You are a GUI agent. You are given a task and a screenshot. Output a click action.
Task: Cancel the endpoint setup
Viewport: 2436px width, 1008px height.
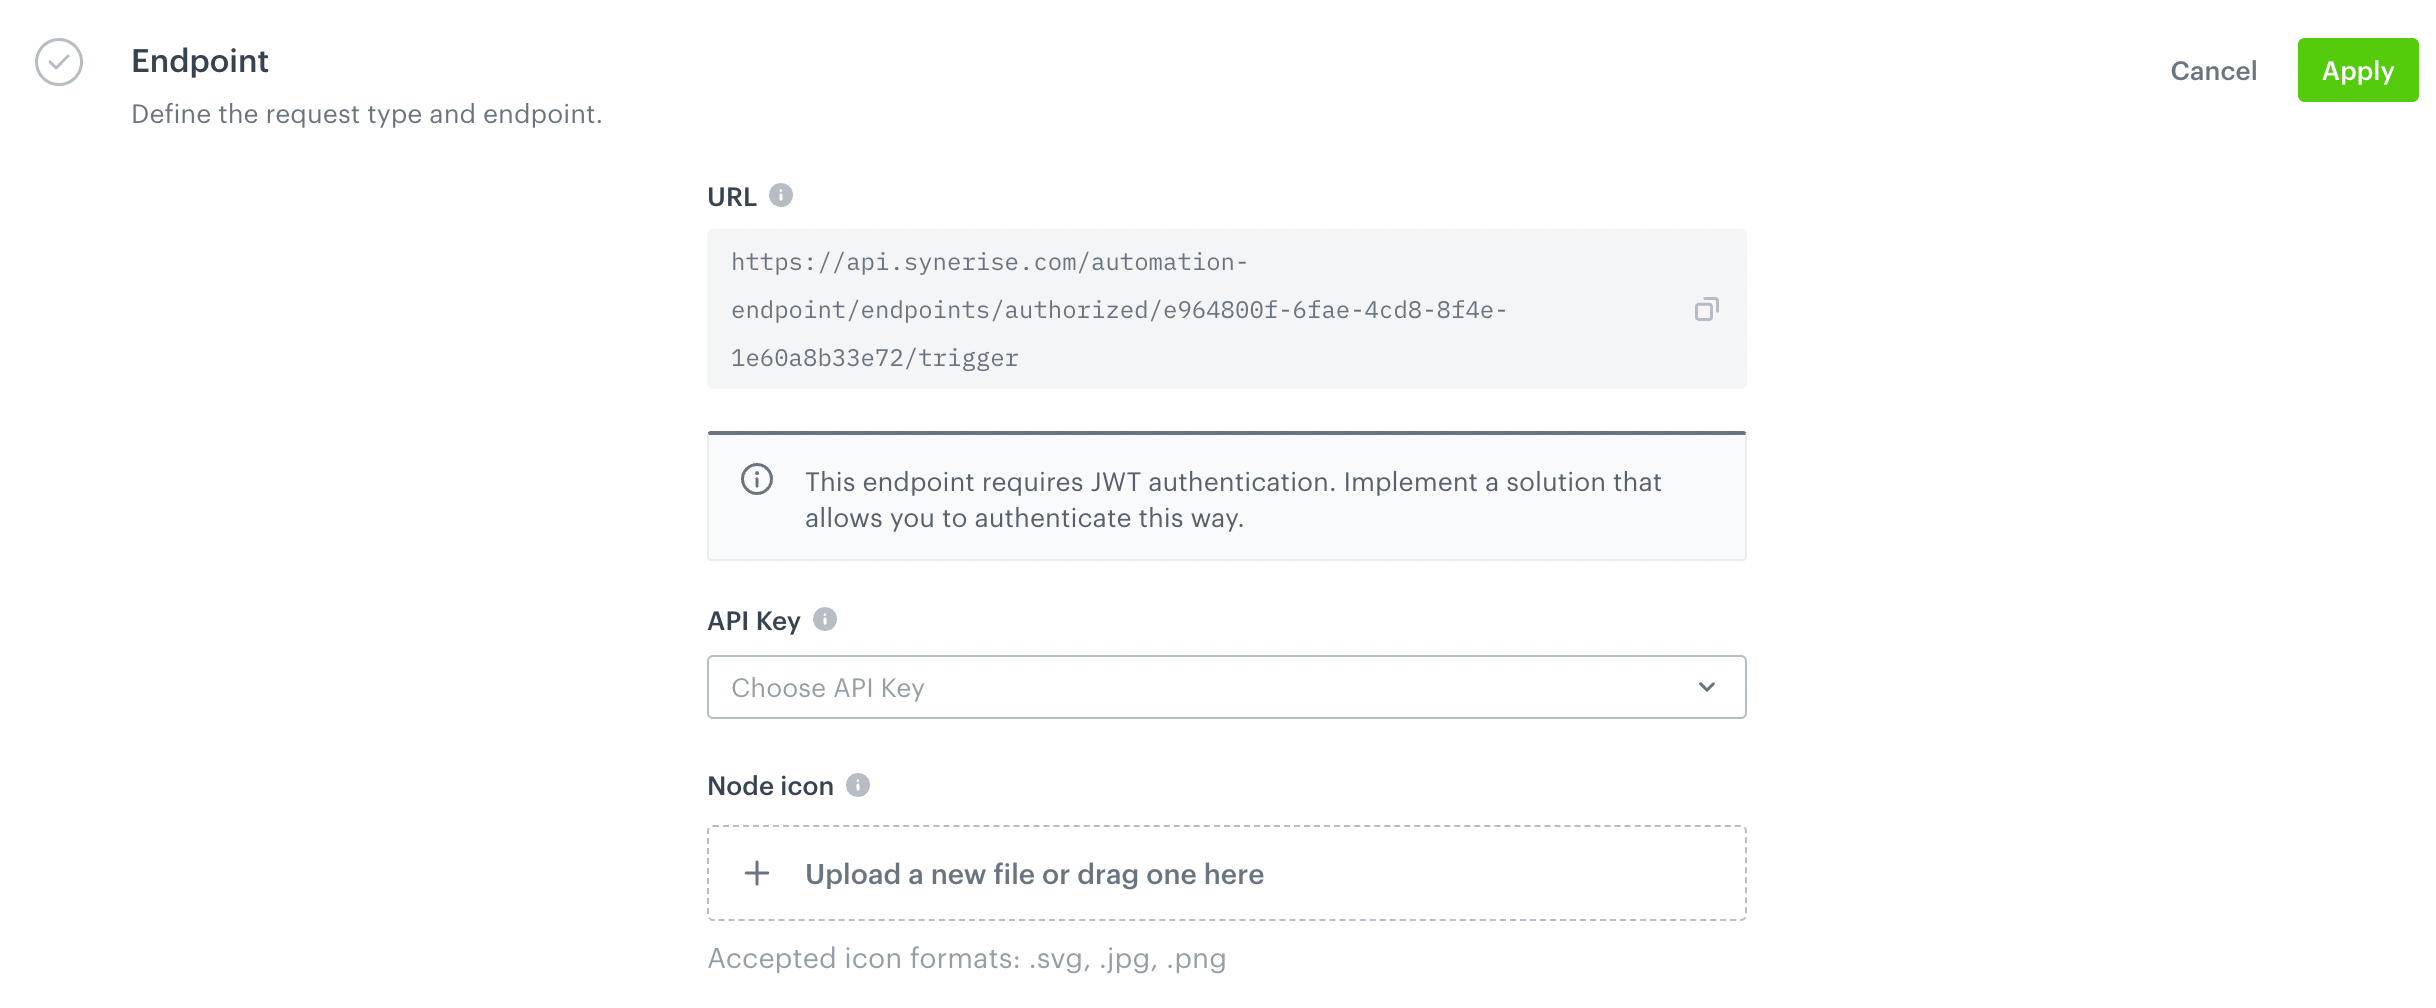click(2213, 70)
